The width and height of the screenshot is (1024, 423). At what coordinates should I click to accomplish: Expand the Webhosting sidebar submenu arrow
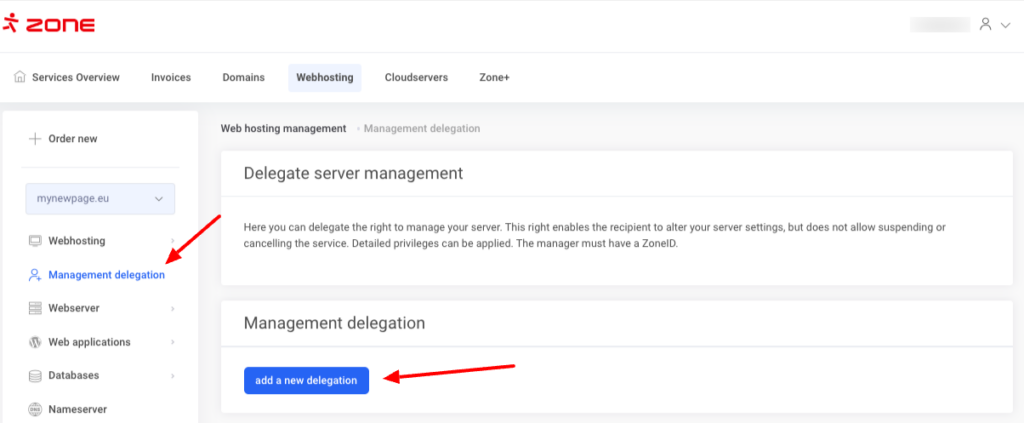coord(173,241)
